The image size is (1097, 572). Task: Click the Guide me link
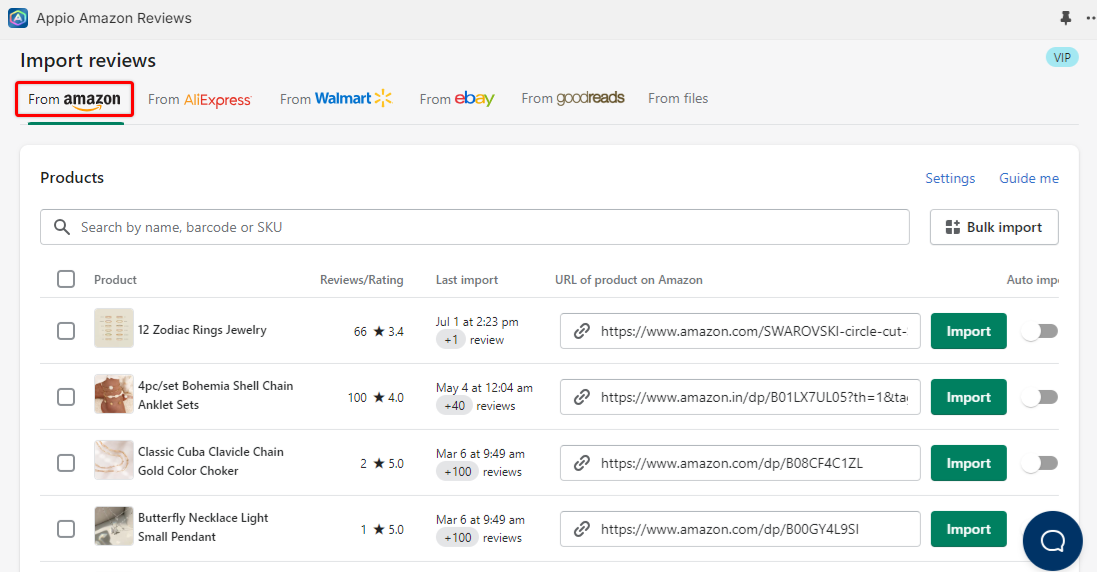tap(1028, 178)
